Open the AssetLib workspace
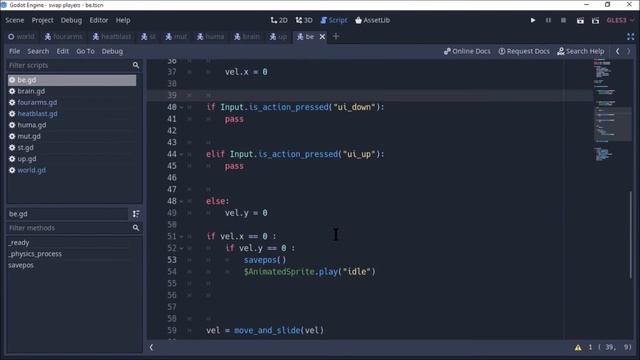Image resolution: width=640 pixels, height=360 pixels. (373, 20)
